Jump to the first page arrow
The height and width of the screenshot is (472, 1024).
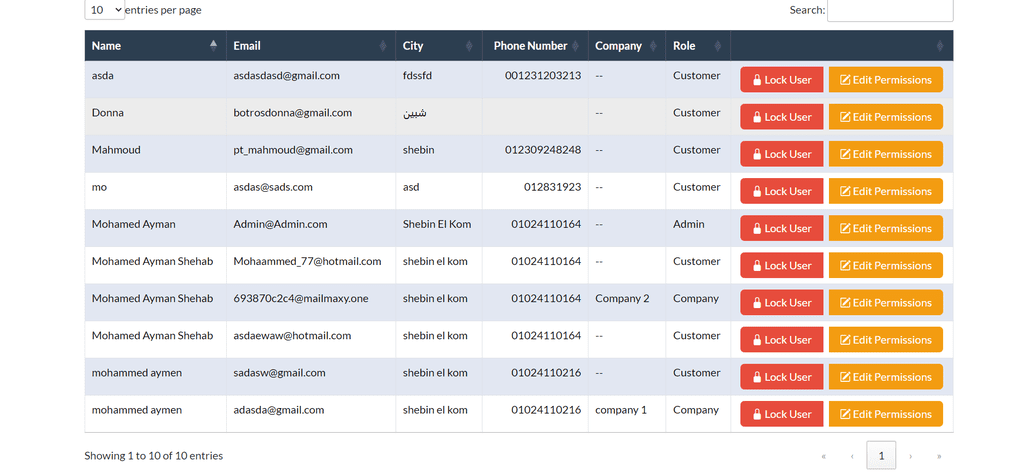tap(823, 456)
